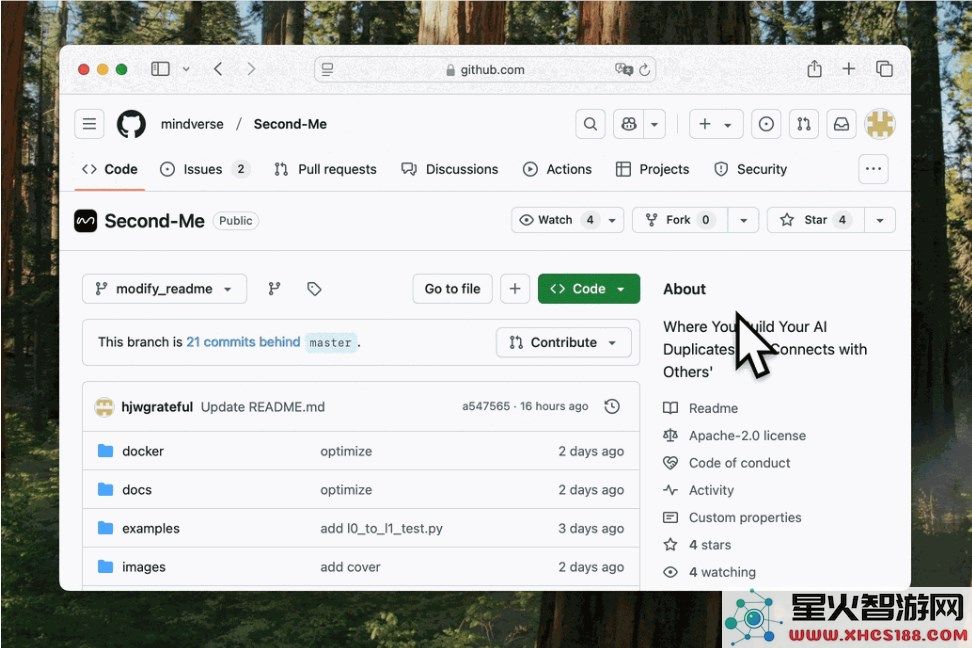Open the docs folder
The width and height of the screenshot is (972, 648).
(x=137, y=490)
